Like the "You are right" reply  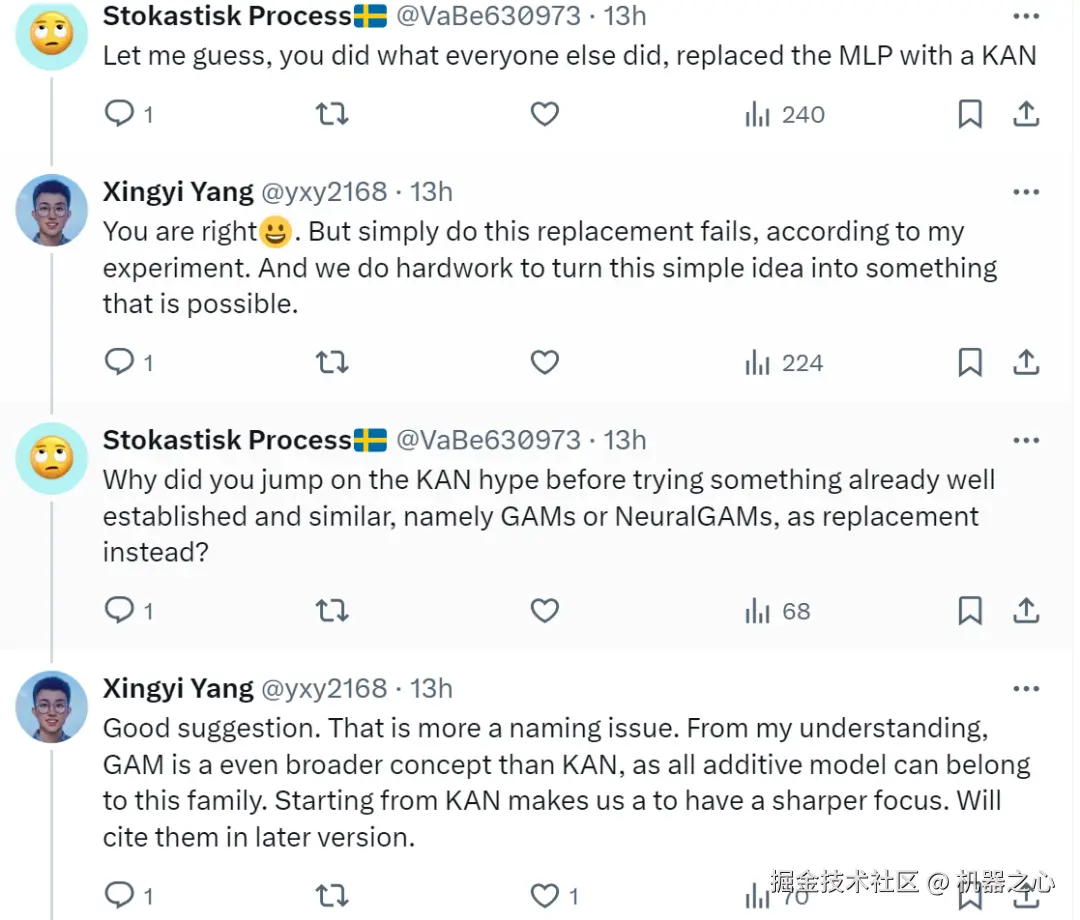click(544, 363)
